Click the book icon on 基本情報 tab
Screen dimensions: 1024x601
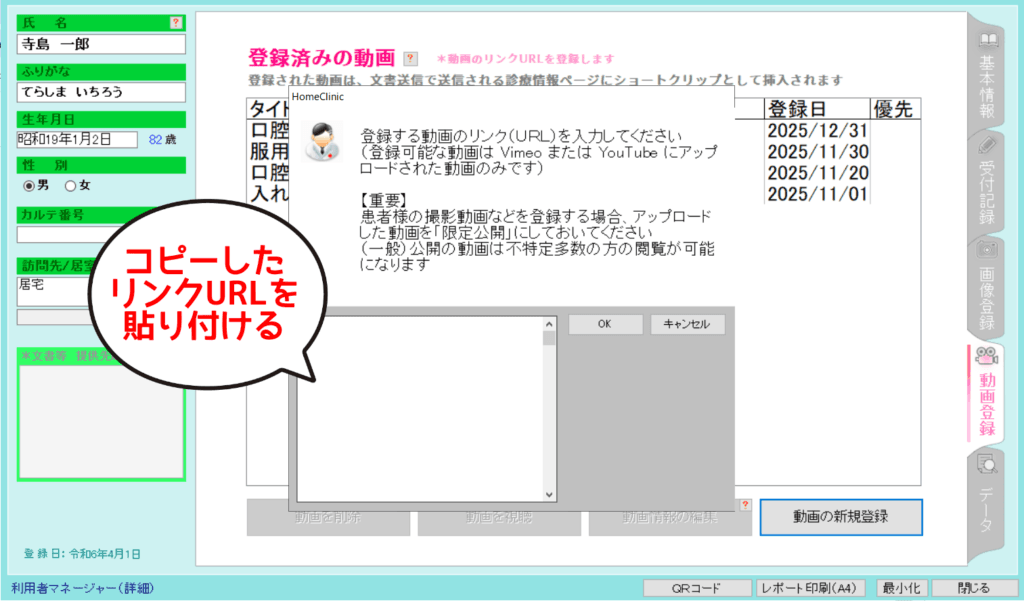[x=988, y=41]
